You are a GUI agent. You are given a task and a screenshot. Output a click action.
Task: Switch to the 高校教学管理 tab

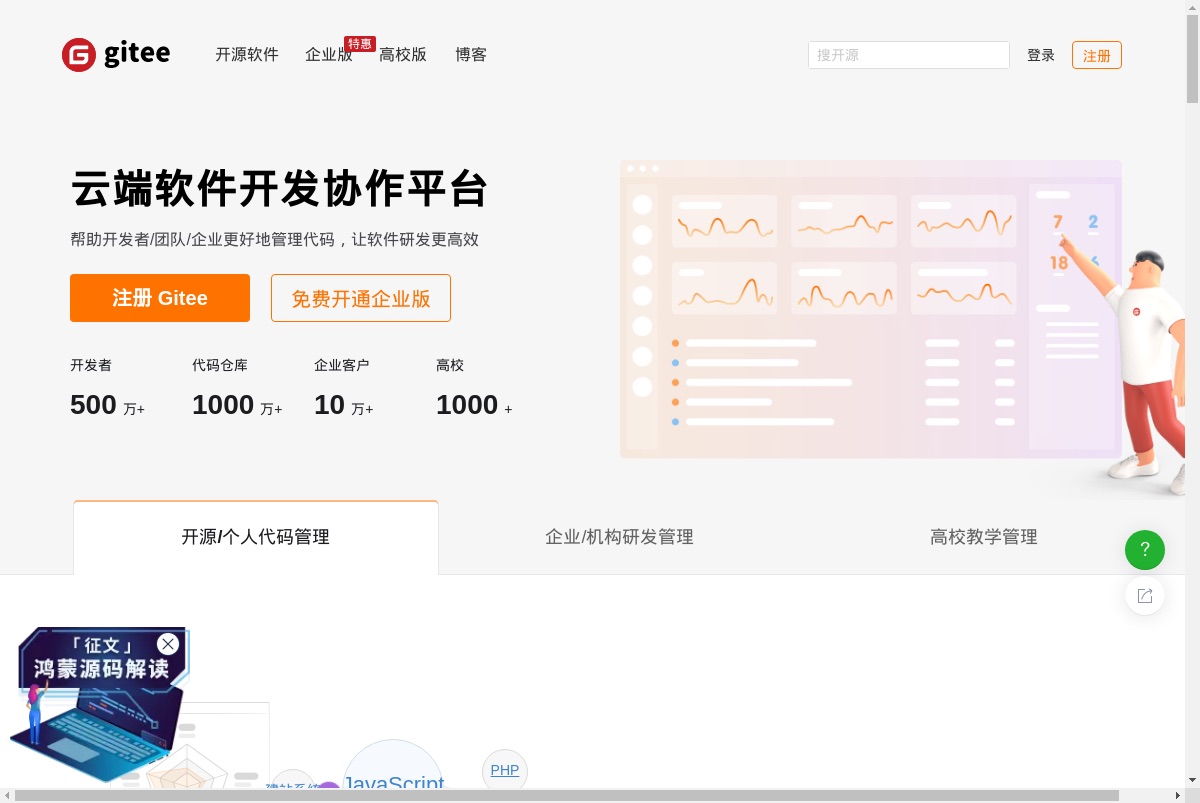(984, 537)
